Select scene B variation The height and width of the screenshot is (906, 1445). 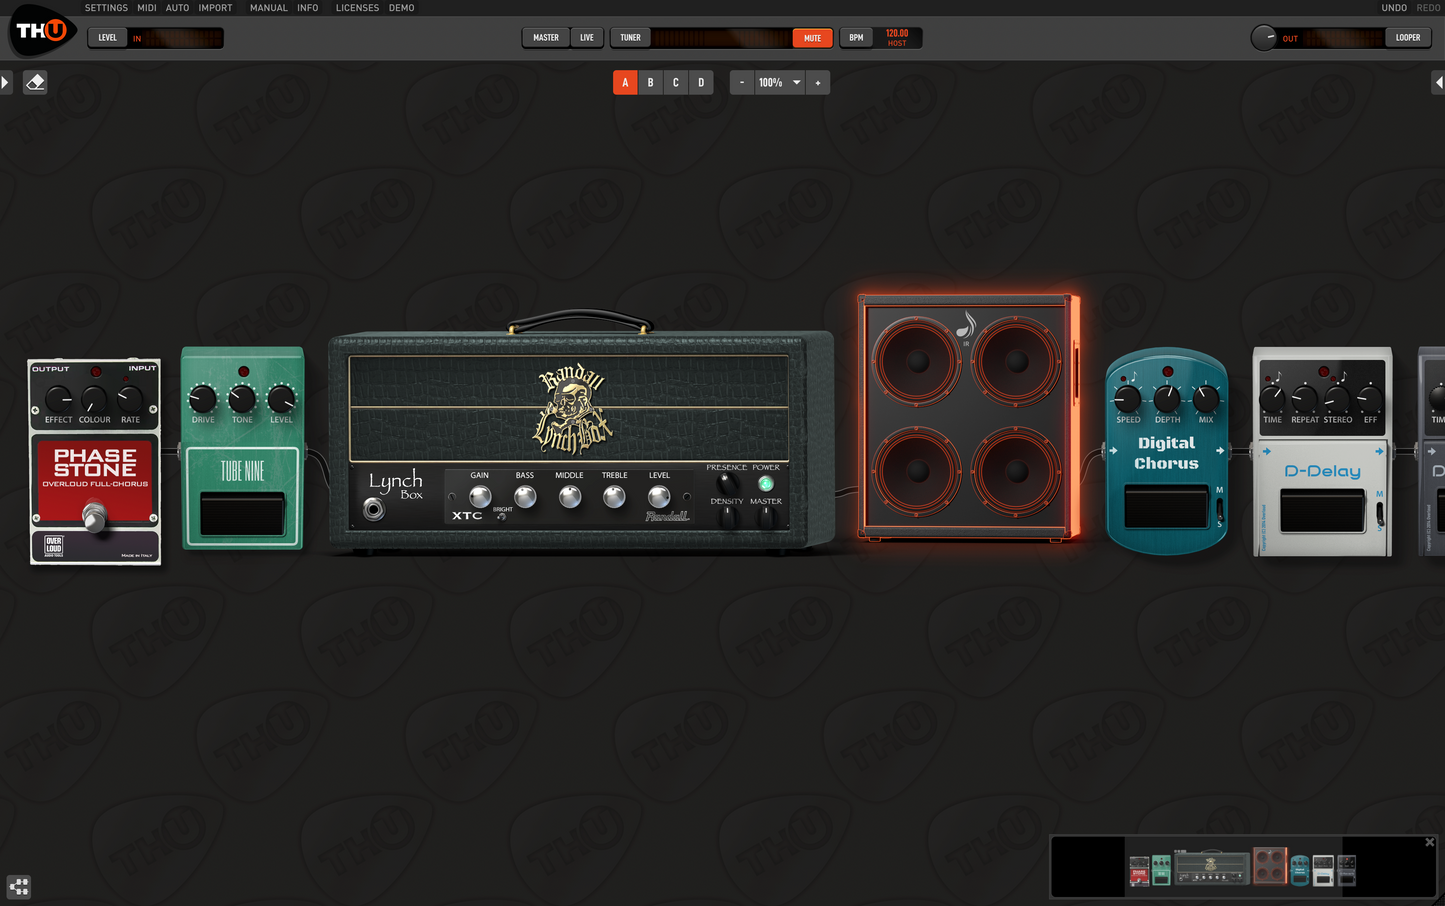[650, 83]
